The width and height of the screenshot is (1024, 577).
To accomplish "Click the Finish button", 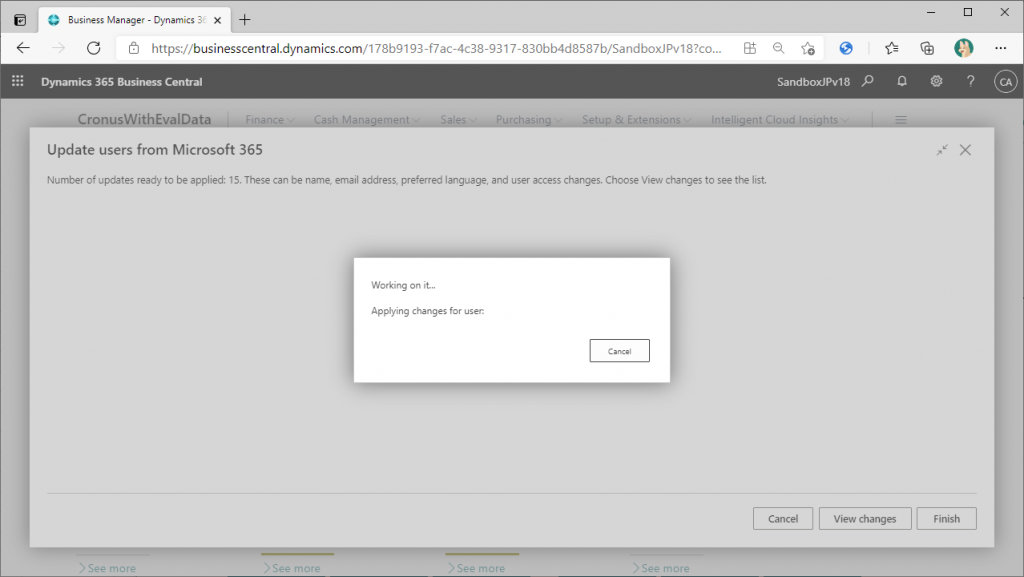I will point(946,518).
